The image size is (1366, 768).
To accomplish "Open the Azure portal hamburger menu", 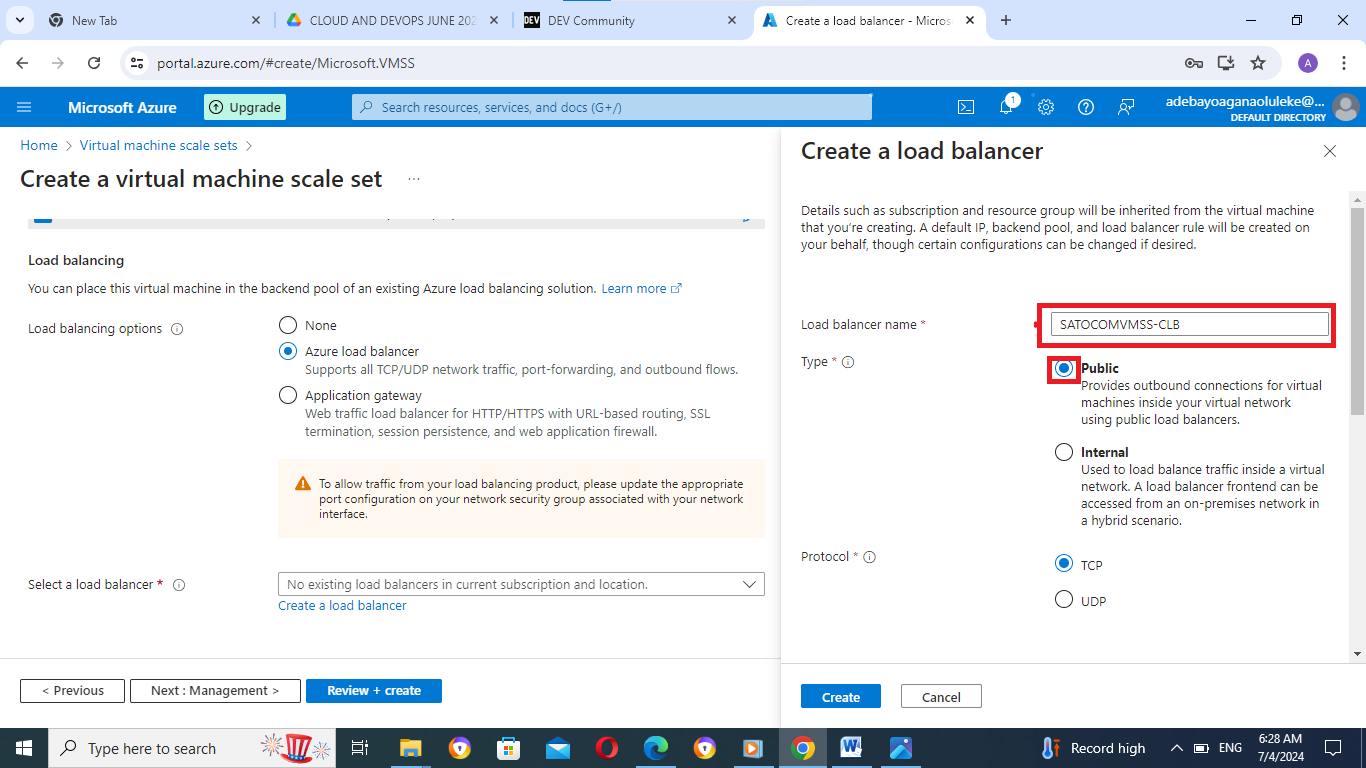I will [25, 107].
